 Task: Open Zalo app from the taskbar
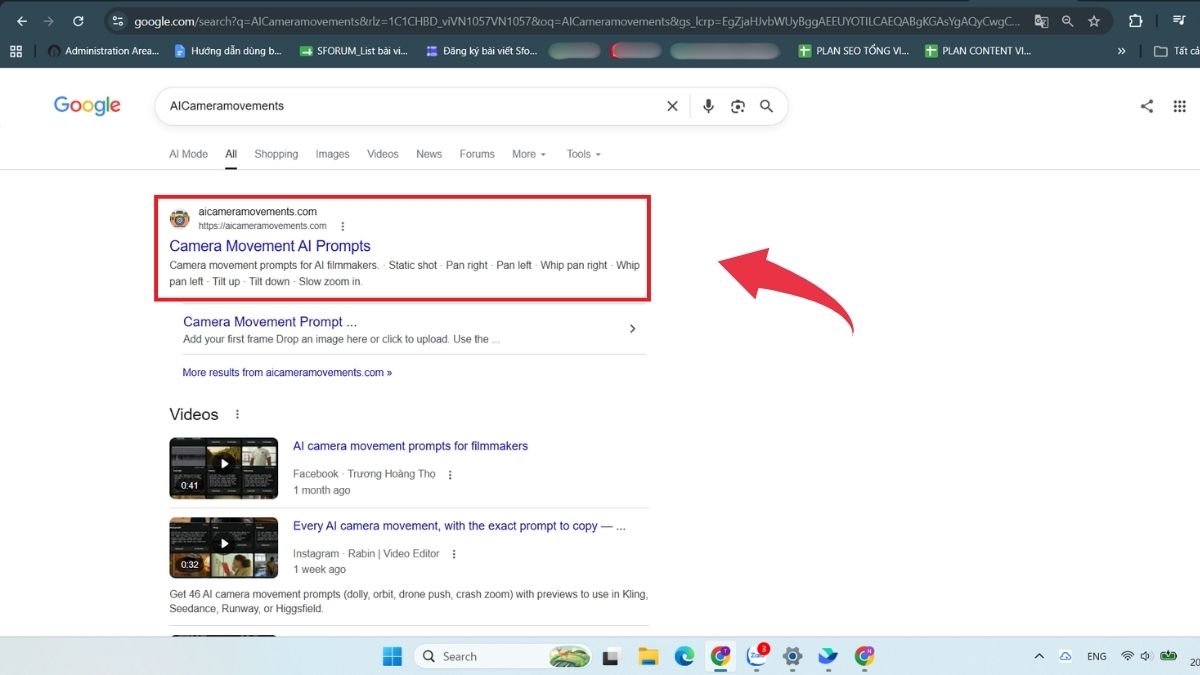click(x=757, y=656)
